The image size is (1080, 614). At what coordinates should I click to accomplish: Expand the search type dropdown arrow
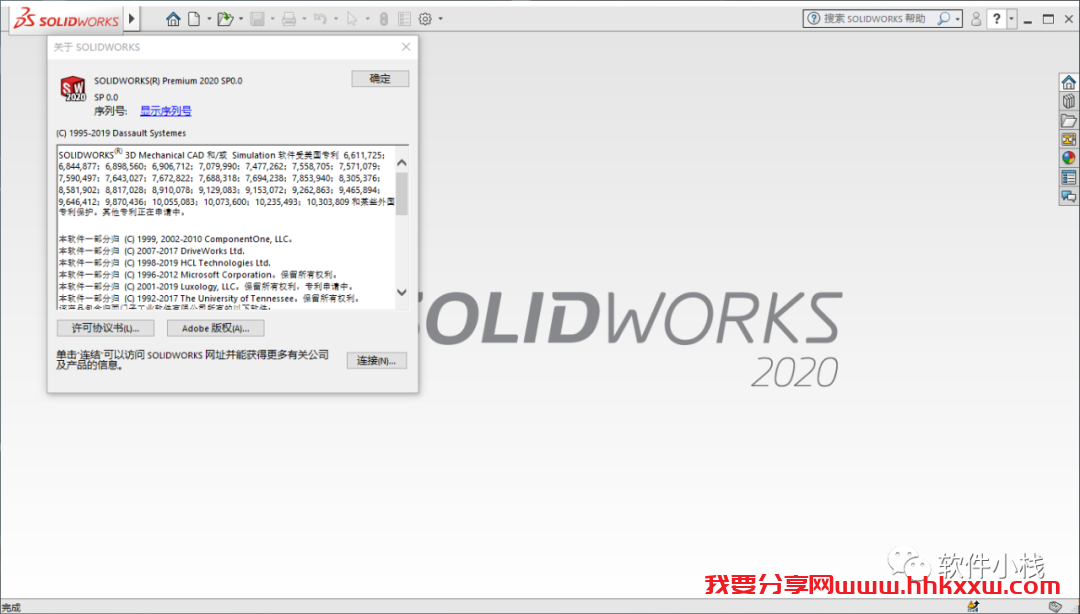[957, 19]
